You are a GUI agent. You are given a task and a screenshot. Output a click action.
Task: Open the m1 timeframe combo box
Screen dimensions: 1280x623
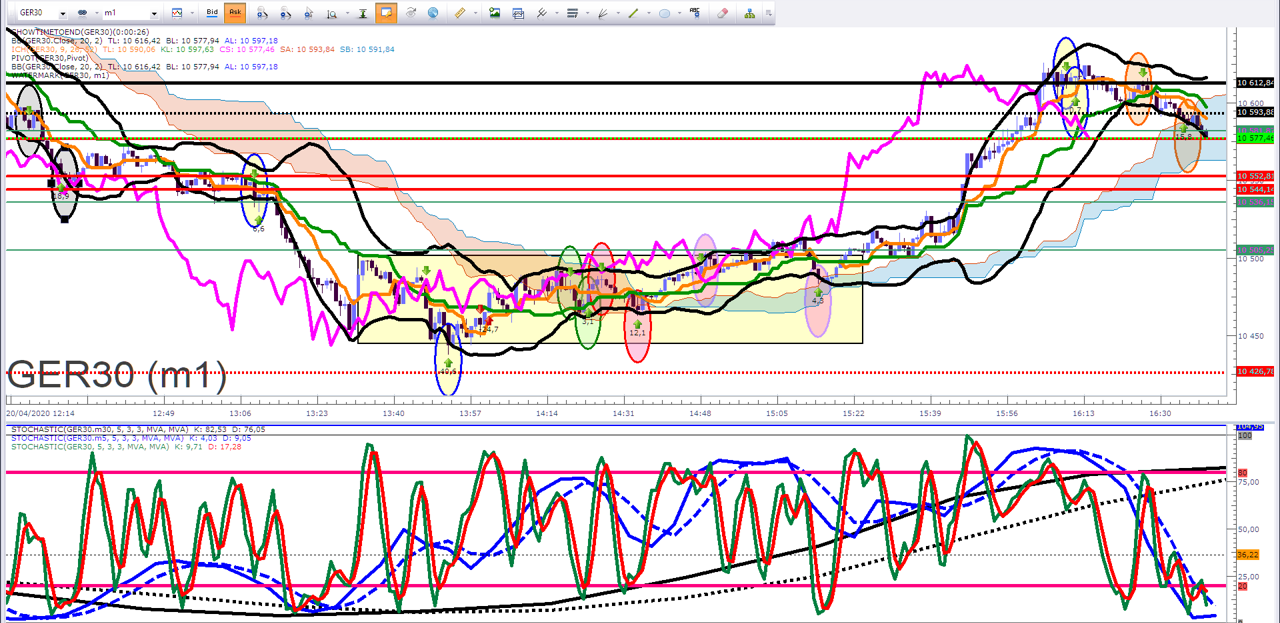(x=130, y=13)
